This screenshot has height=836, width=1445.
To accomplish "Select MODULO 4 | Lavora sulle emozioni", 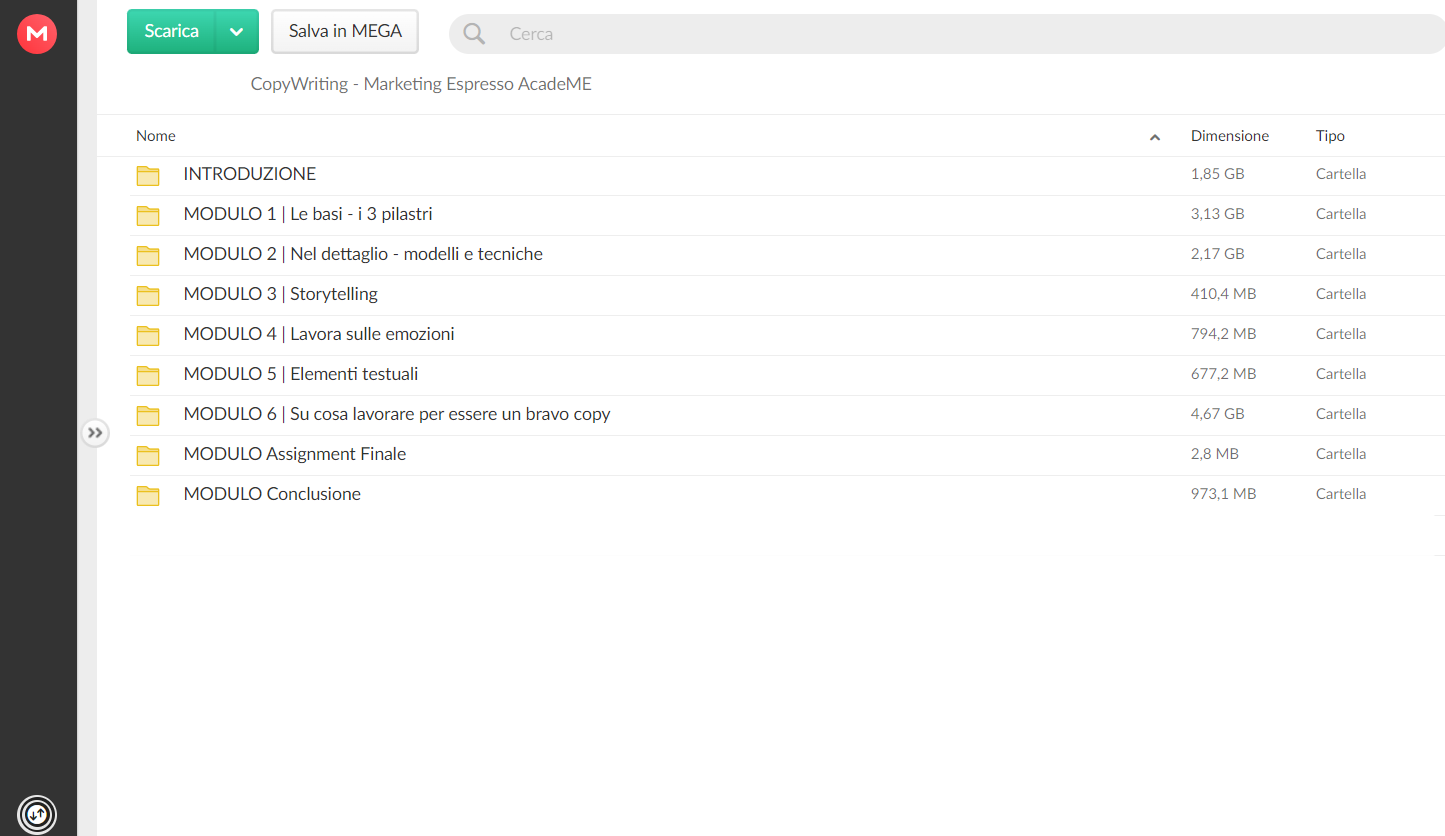I will 319,334.
